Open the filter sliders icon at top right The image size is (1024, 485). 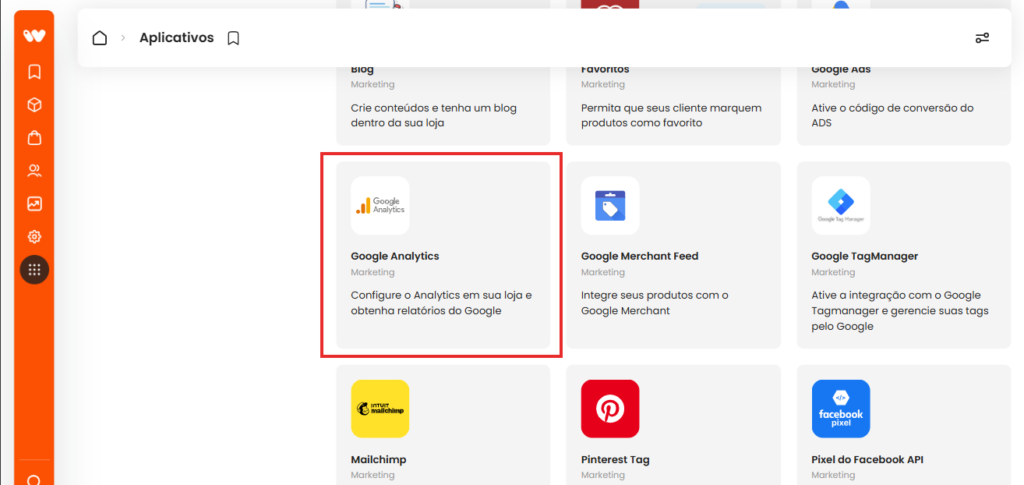click(x=982, y=38)
